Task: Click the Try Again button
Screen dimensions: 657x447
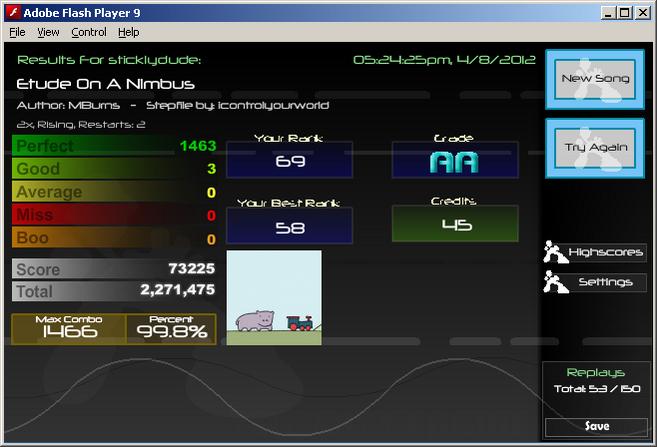Action: coord(595,148)
